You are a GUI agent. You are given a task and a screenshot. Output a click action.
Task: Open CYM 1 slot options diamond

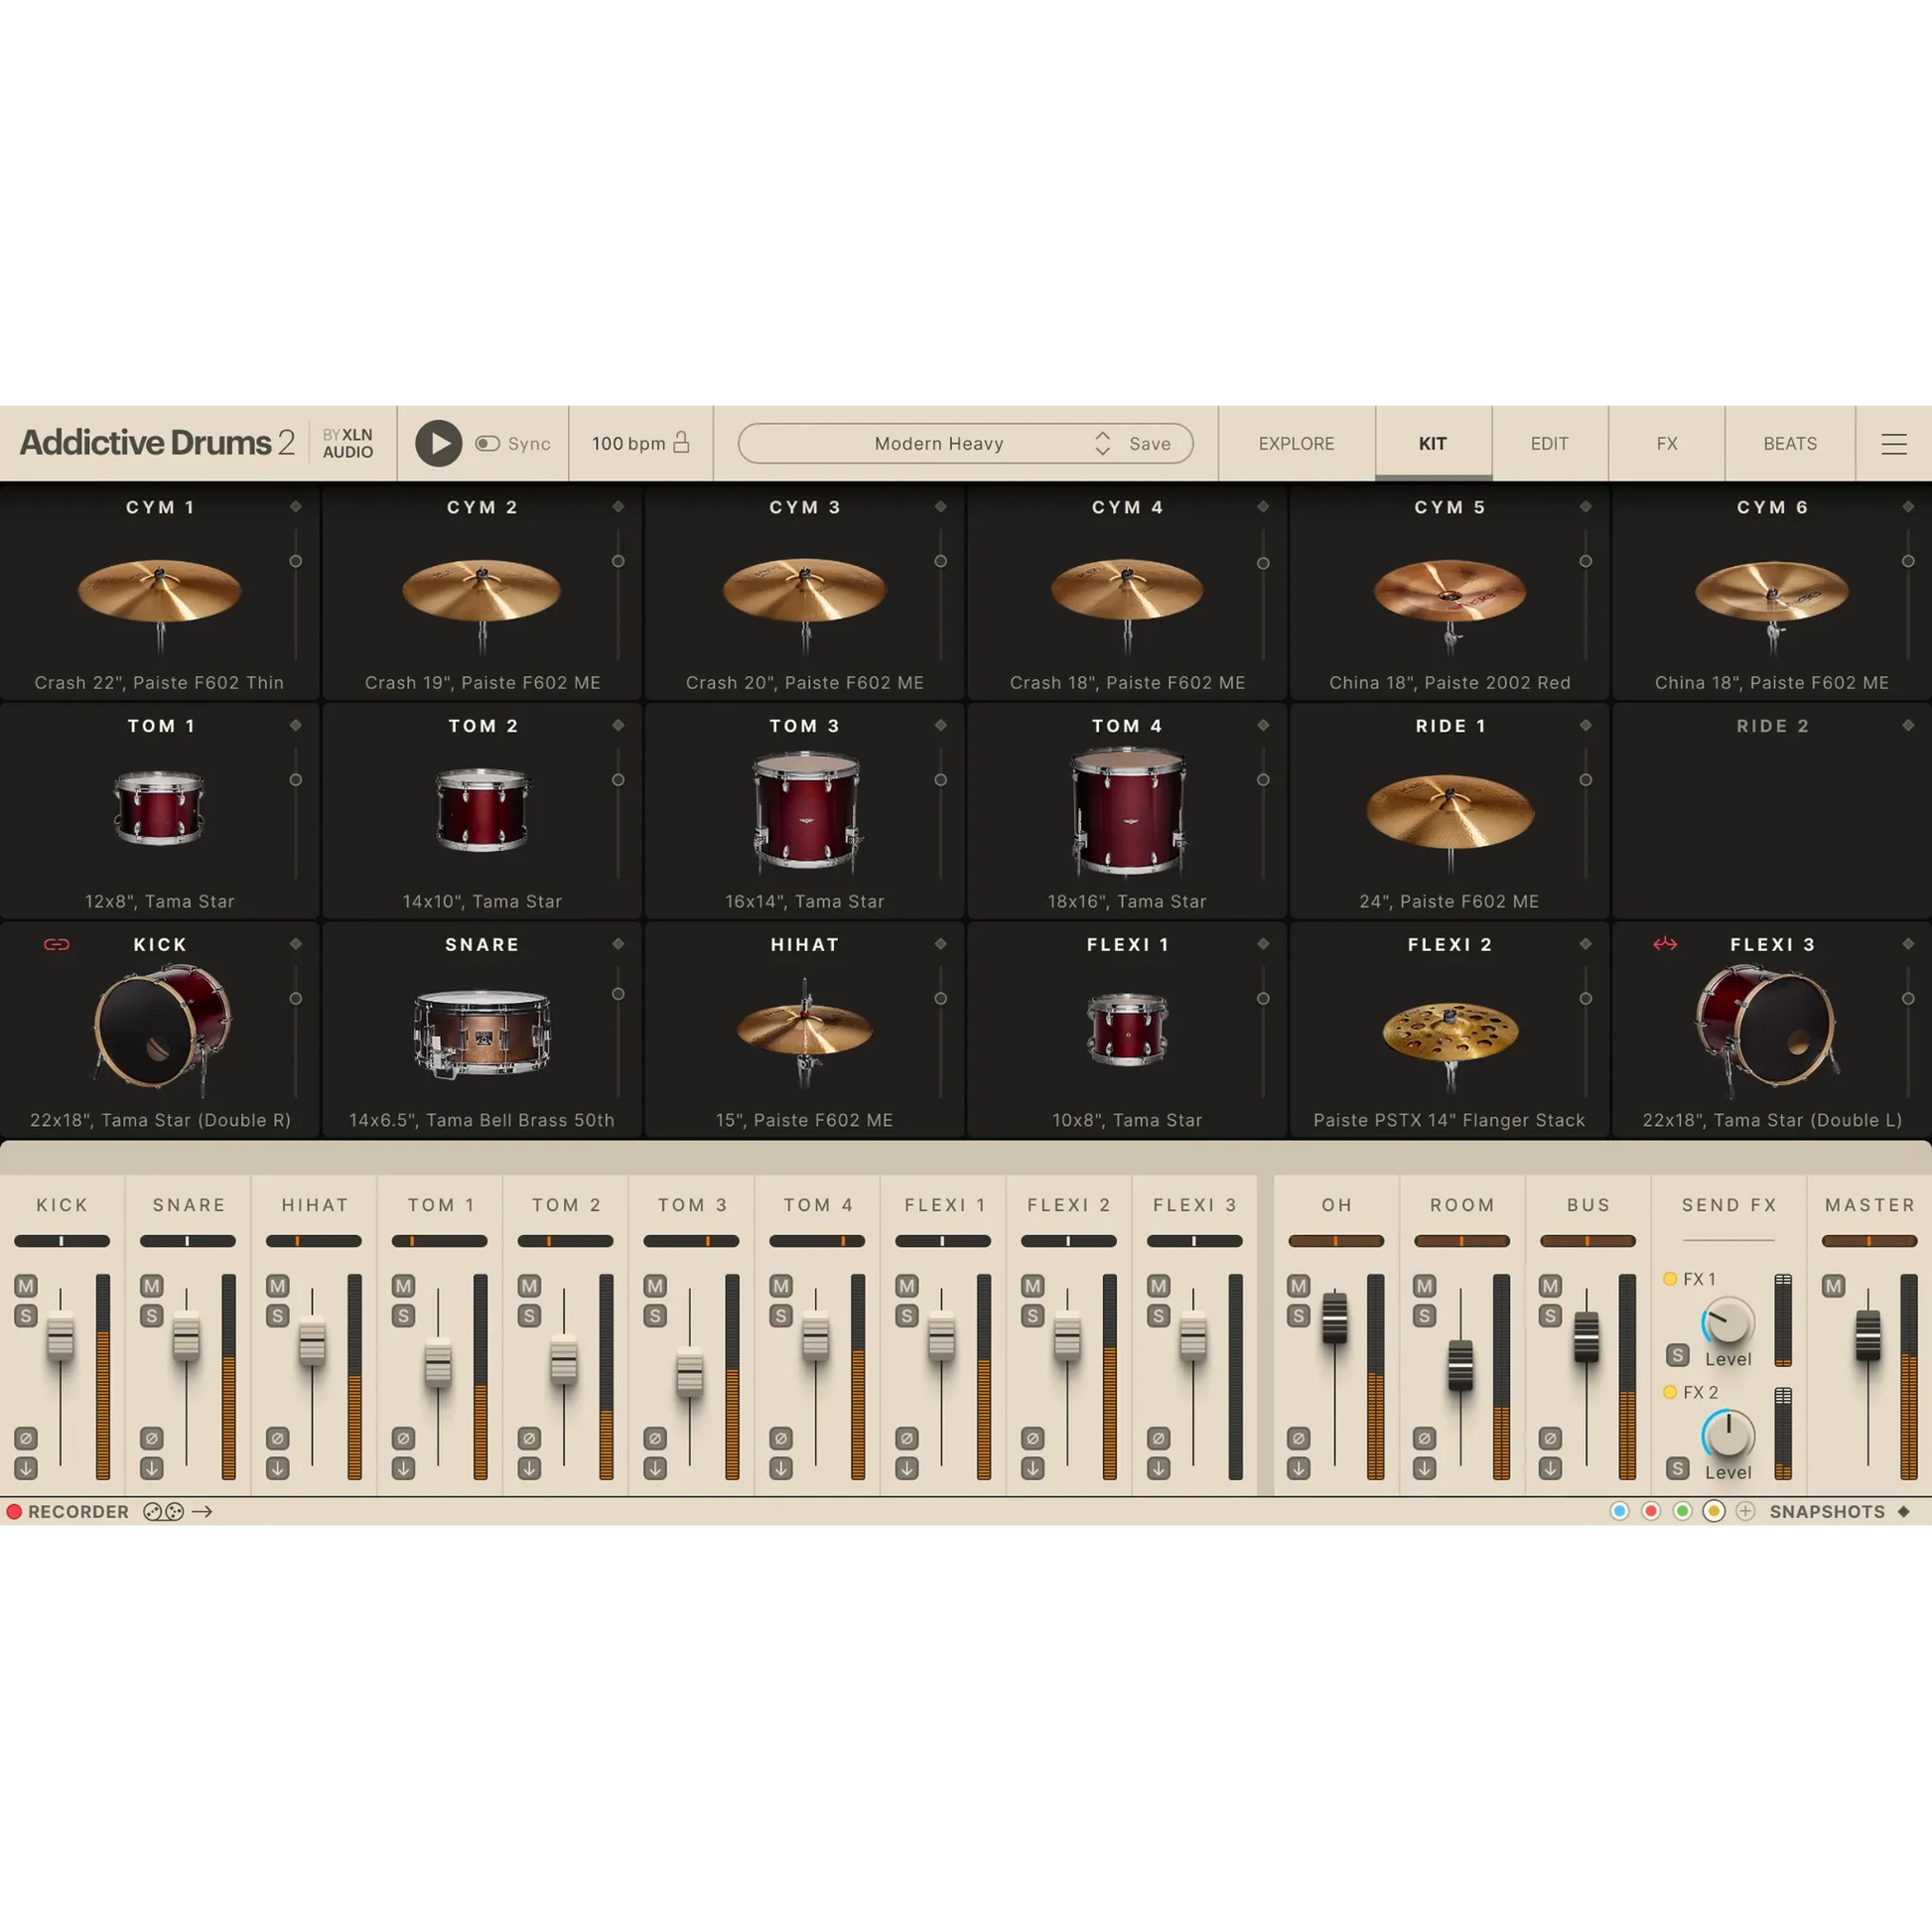(296, 507)
